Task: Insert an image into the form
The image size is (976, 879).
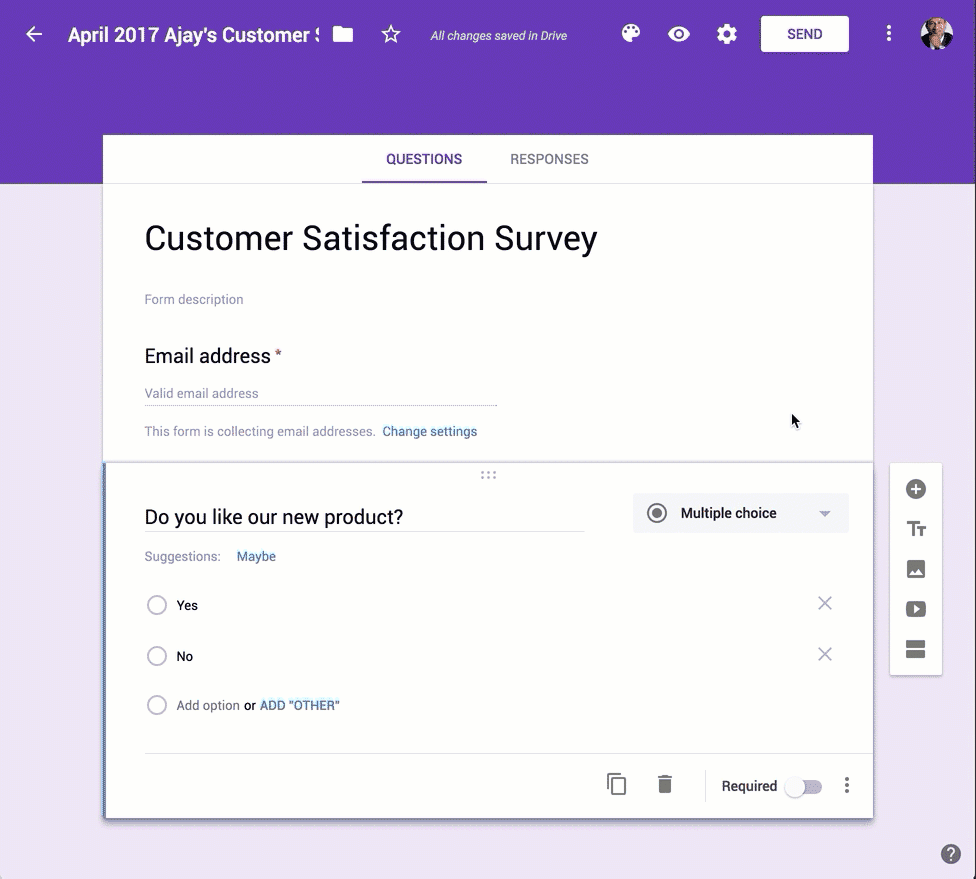Action: (915, 569)
